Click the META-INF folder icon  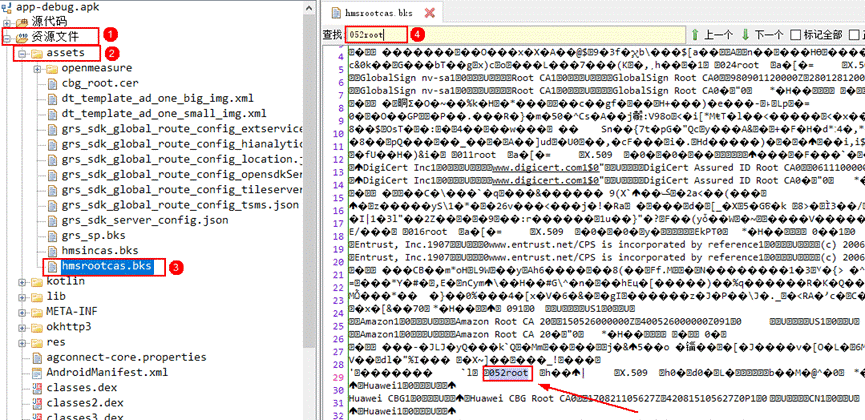point(36,312)
